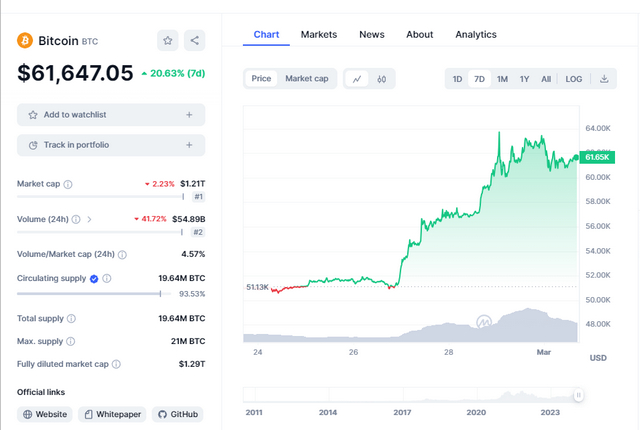The height and width of the screenshot is (430, 640).
Task: Open Total supply info icon
Action: [x=71, y=319]
